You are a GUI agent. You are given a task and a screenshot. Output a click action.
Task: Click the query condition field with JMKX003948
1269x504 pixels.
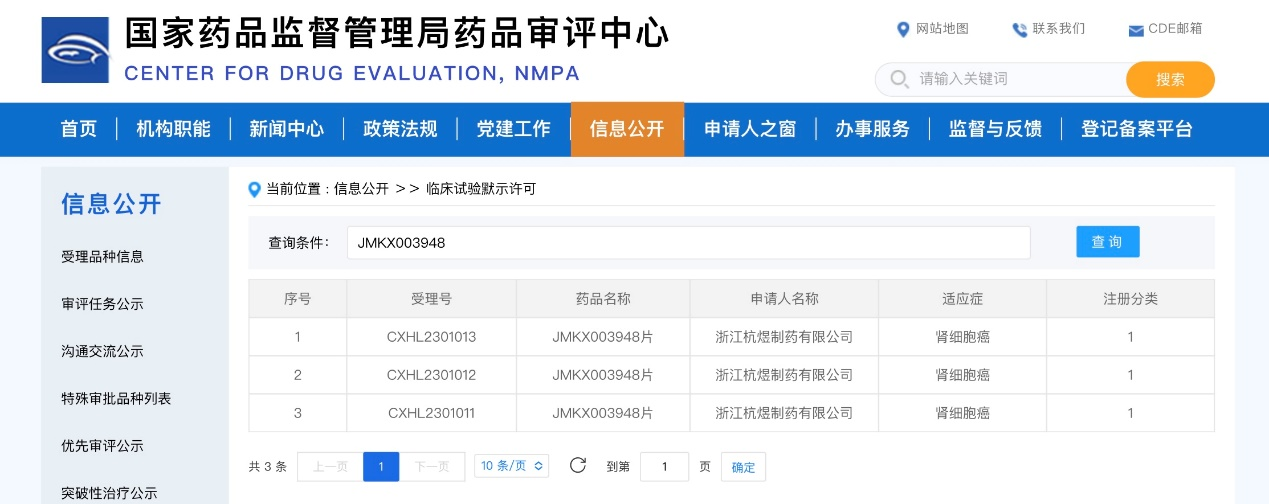coord(688,242)
